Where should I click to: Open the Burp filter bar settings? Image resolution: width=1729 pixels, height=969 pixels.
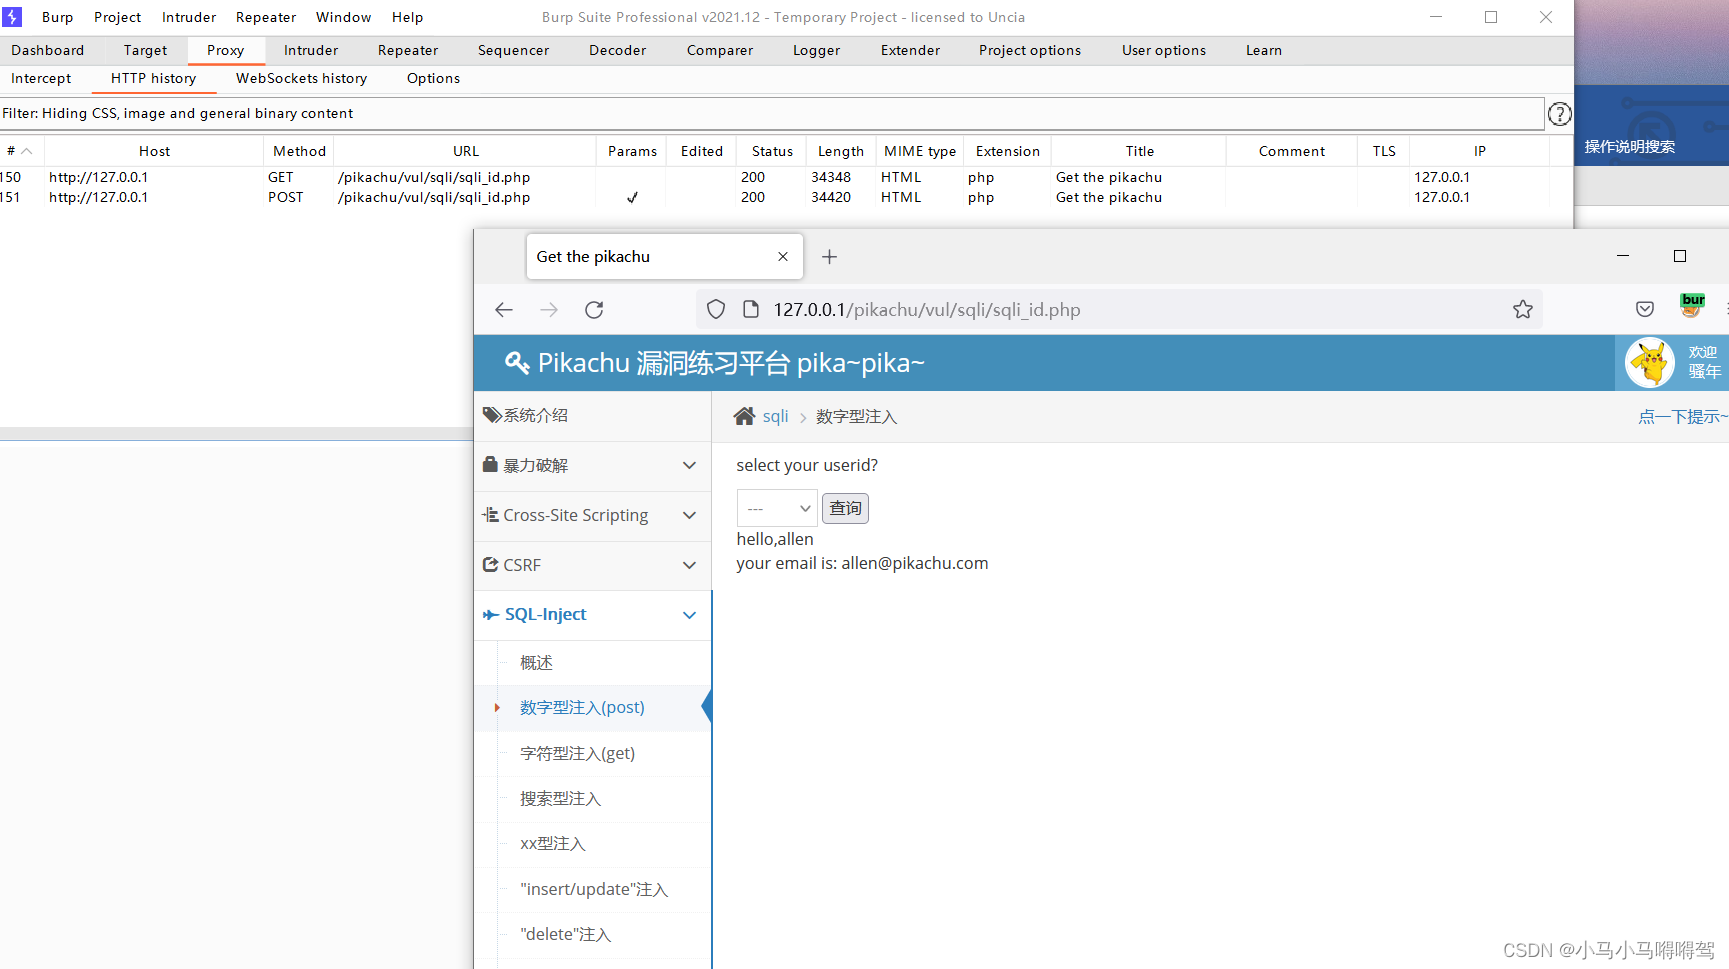click(772, 114)
